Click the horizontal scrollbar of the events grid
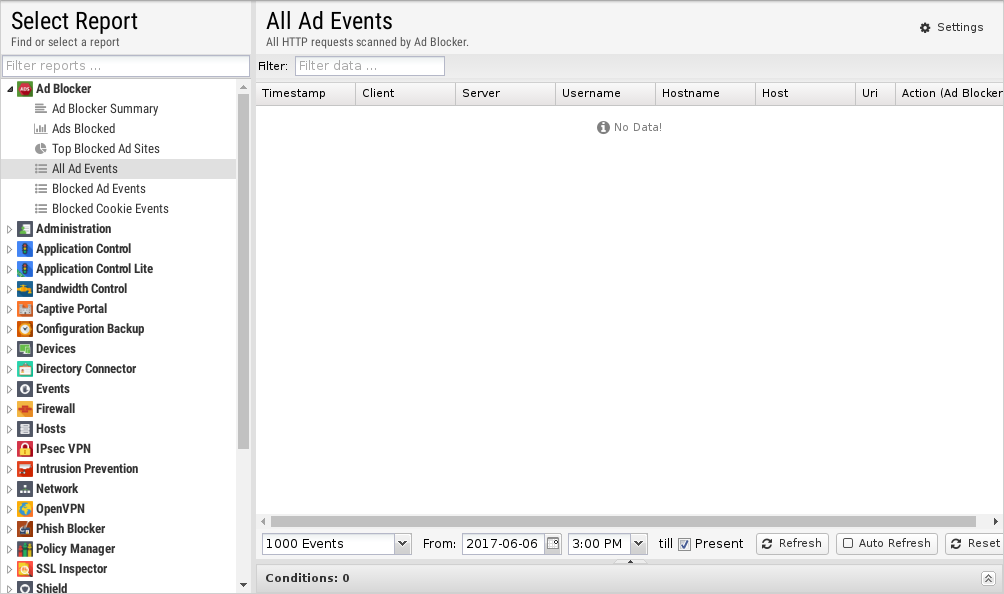Image resolution: width=1004 pixels, height=594 pixels. (623, 522)
